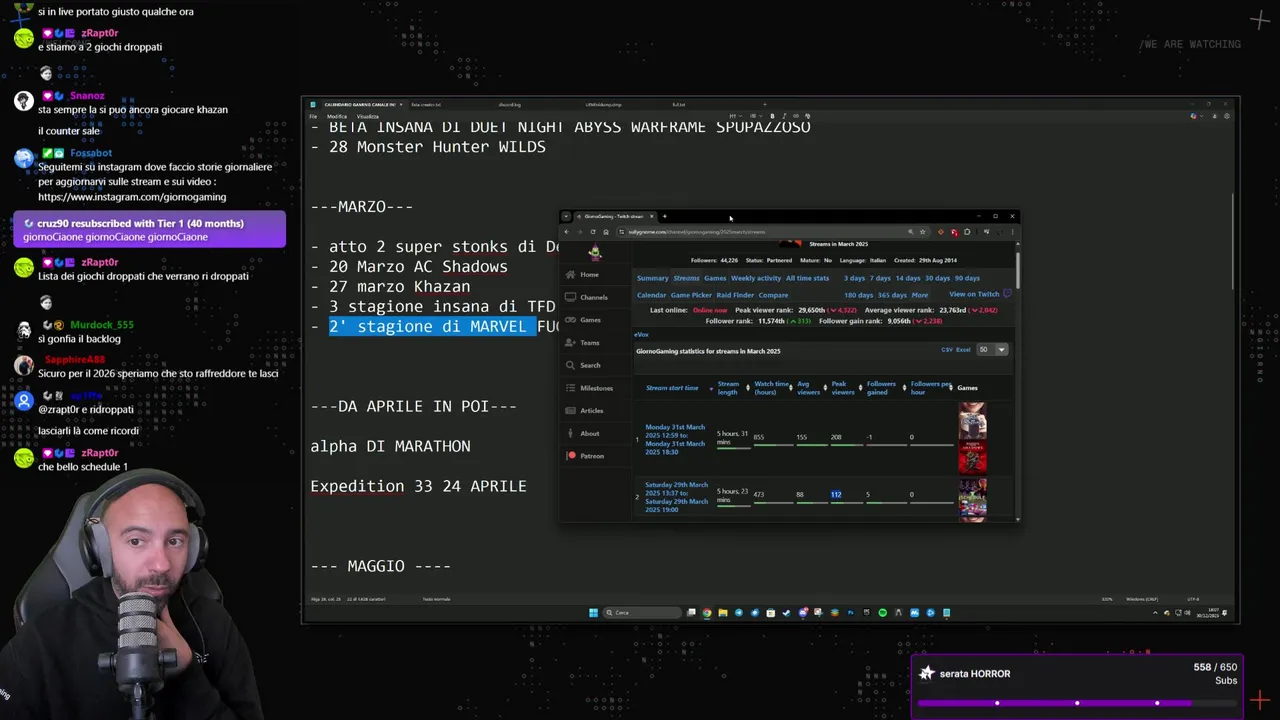Sort by Peak viewers column
Screen dimensions: 1280x720
point(843,388)
